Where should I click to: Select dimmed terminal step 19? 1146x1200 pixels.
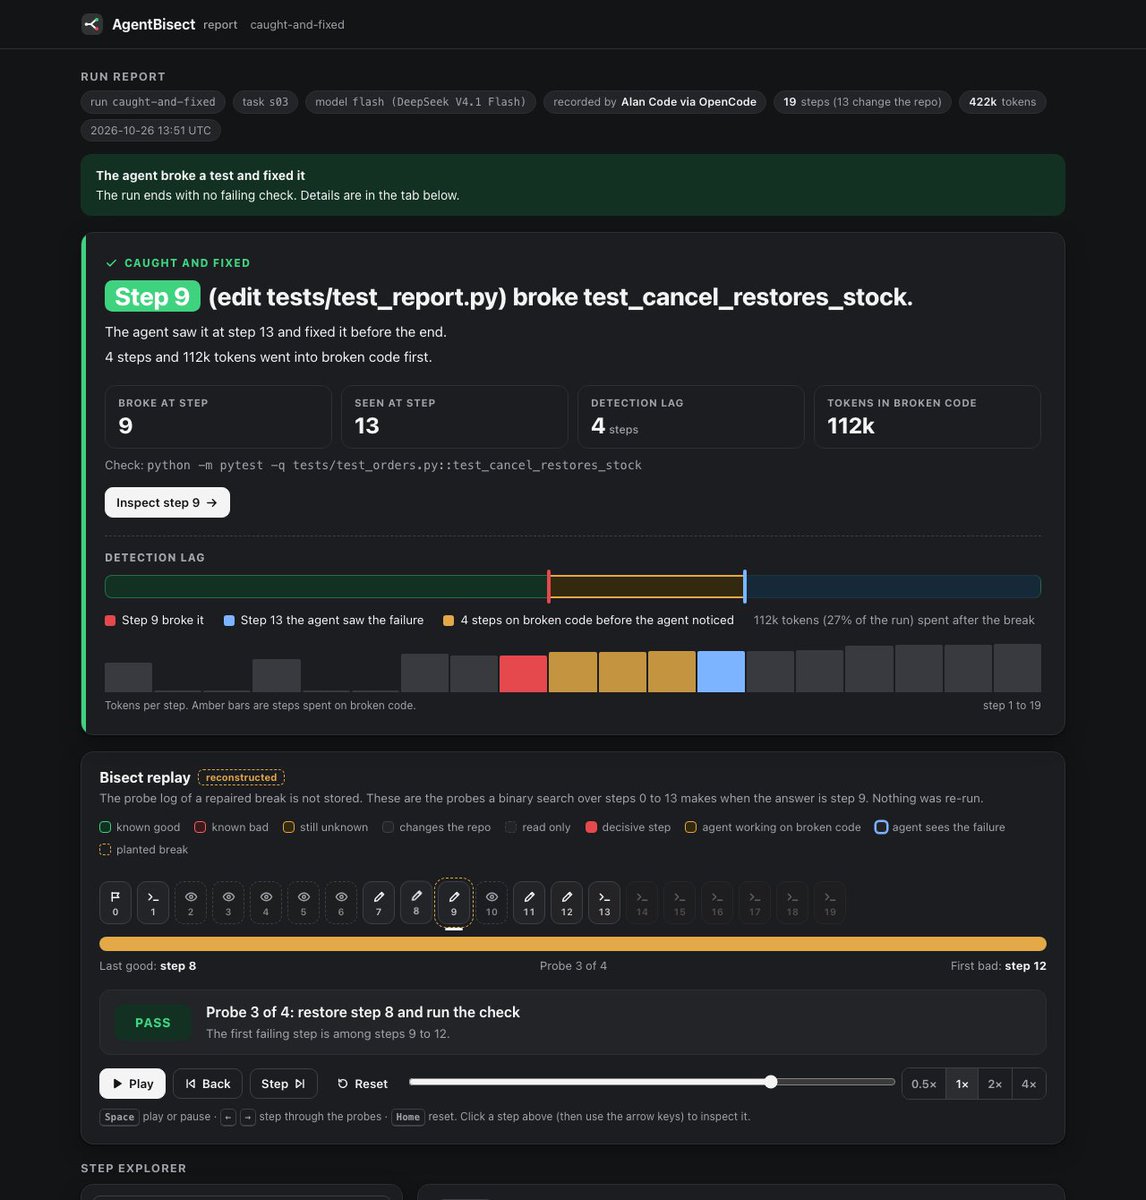click(x=830, y=902)
